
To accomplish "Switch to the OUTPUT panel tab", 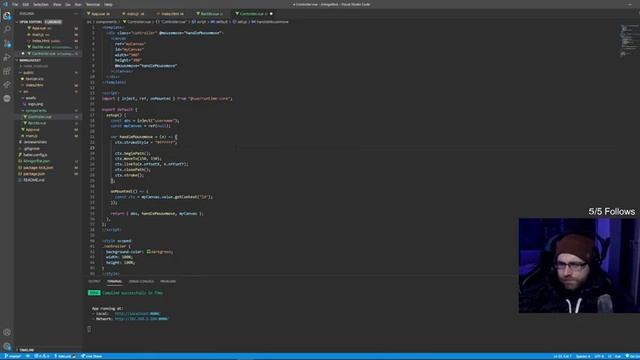I will point(94,281).
